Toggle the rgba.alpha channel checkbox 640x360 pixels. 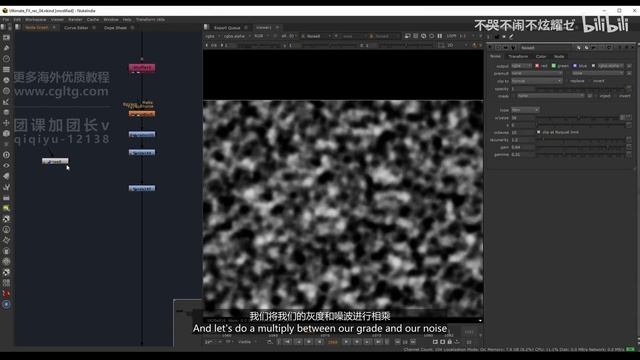(593, 66)
